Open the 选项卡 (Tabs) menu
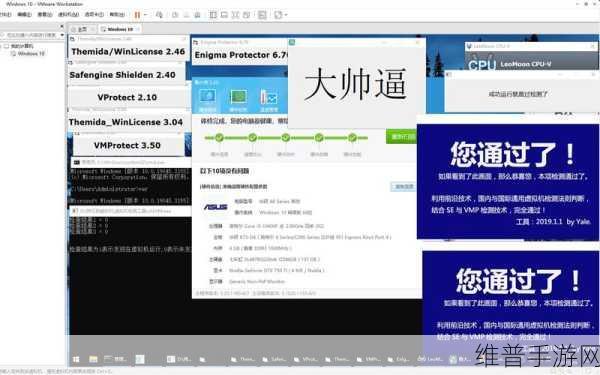 (x=94, y=15)
